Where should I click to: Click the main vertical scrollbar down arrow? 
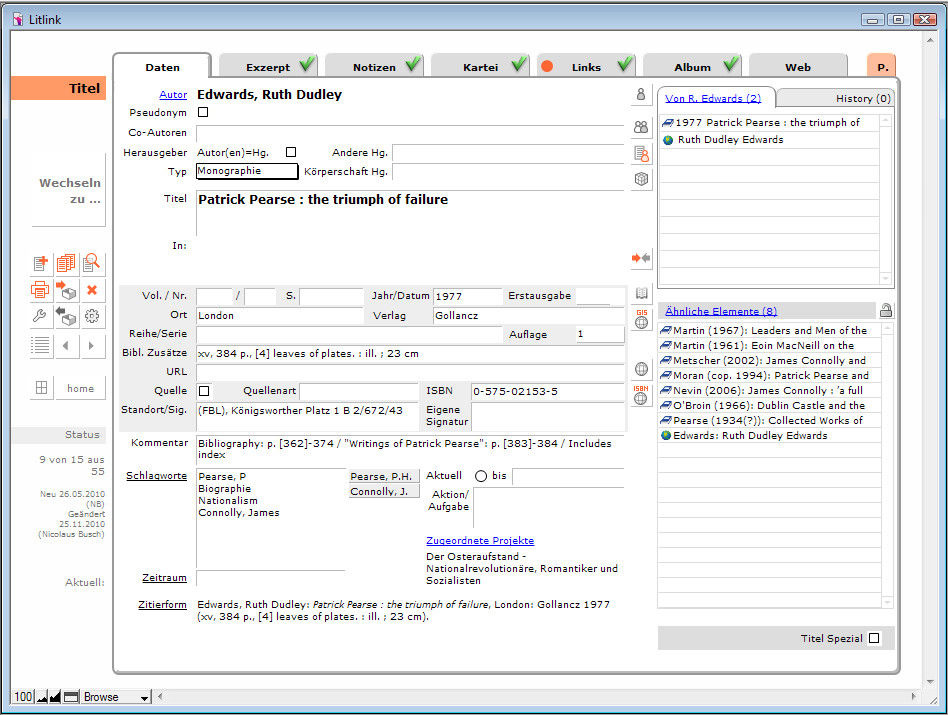tap(930, 681)
